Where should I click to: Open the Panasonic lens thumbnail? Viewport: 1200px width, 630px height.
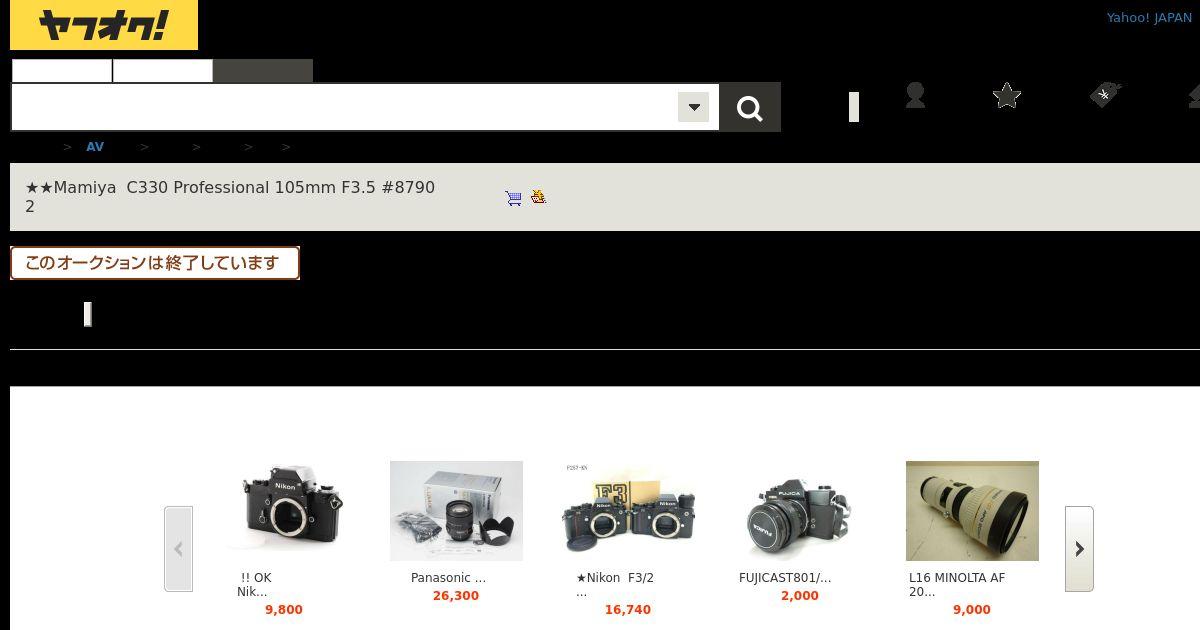coord(456,511)
